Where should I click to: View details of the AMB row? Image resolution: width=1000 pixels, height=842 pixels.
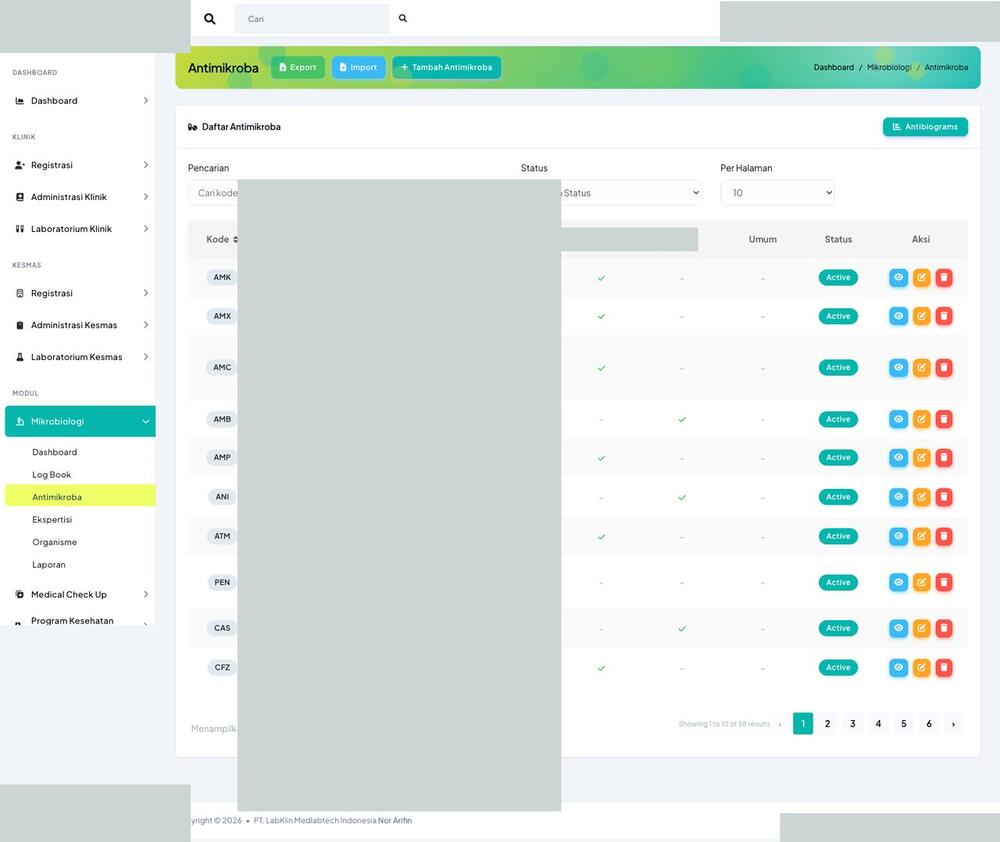point(898,419)
